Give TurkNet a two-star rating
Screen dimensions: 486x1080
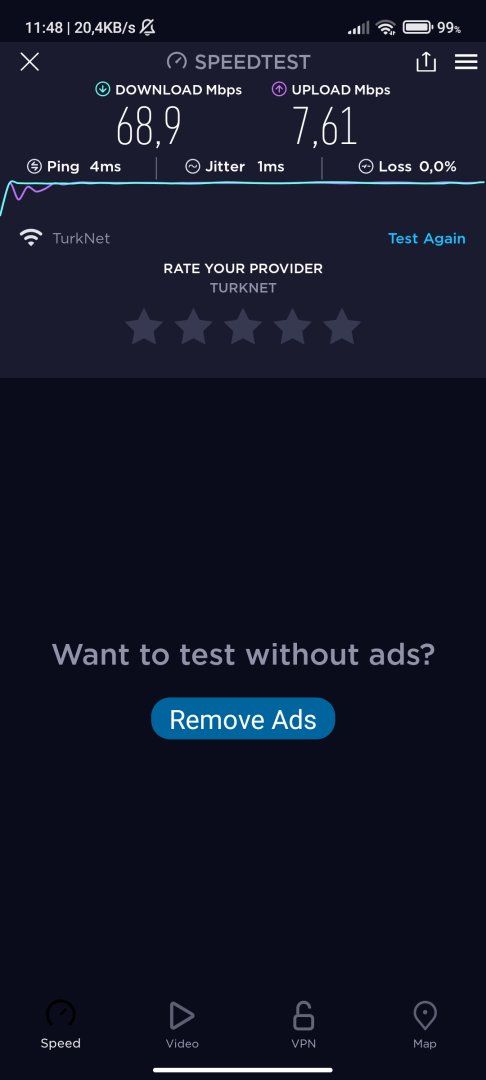193,326
